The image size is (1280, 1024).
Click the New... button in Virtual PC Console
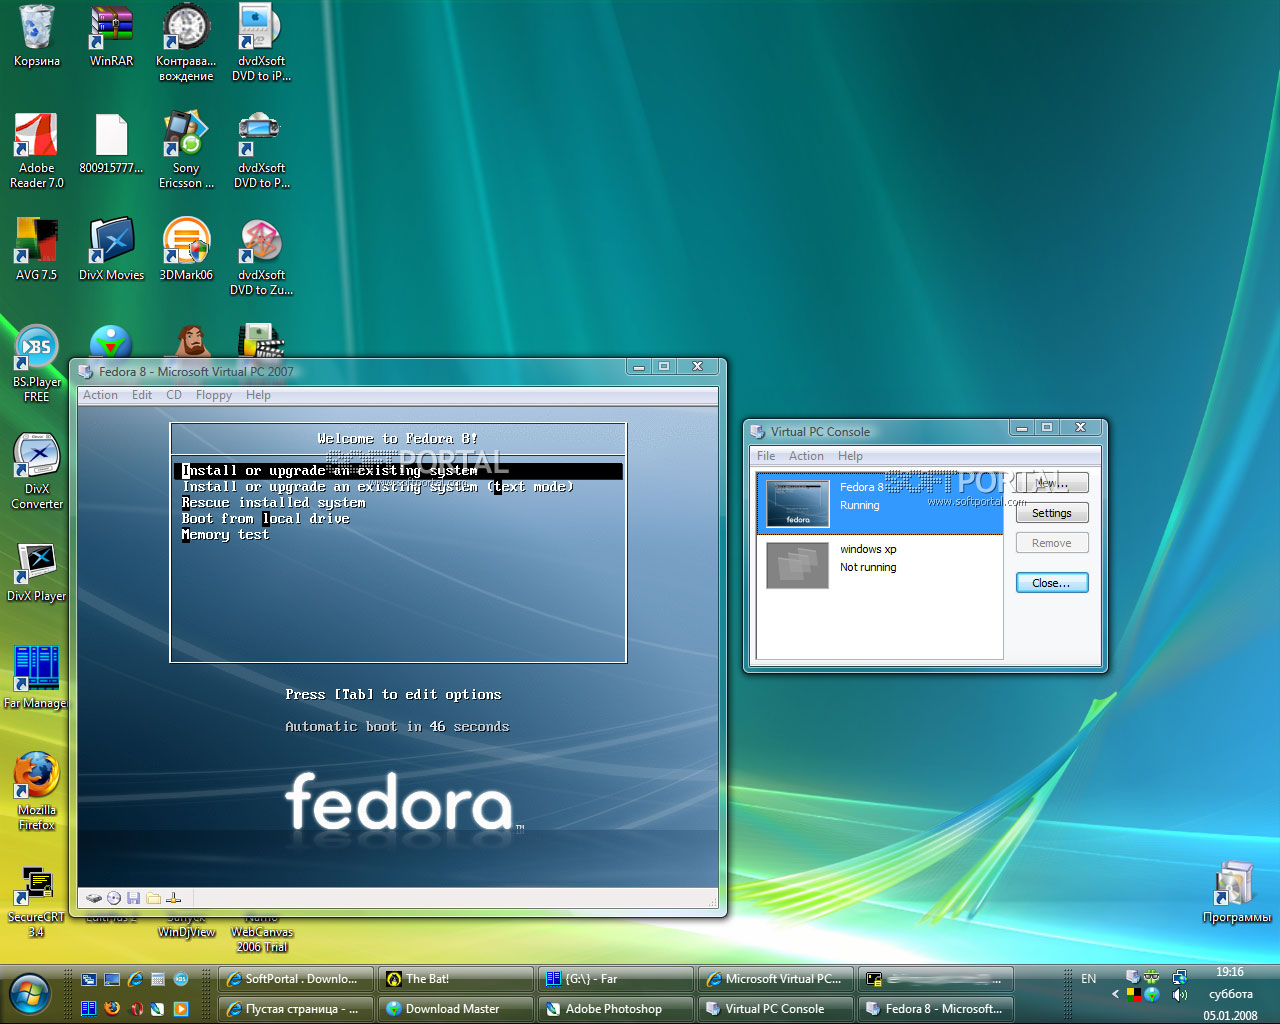[1052, 483]
